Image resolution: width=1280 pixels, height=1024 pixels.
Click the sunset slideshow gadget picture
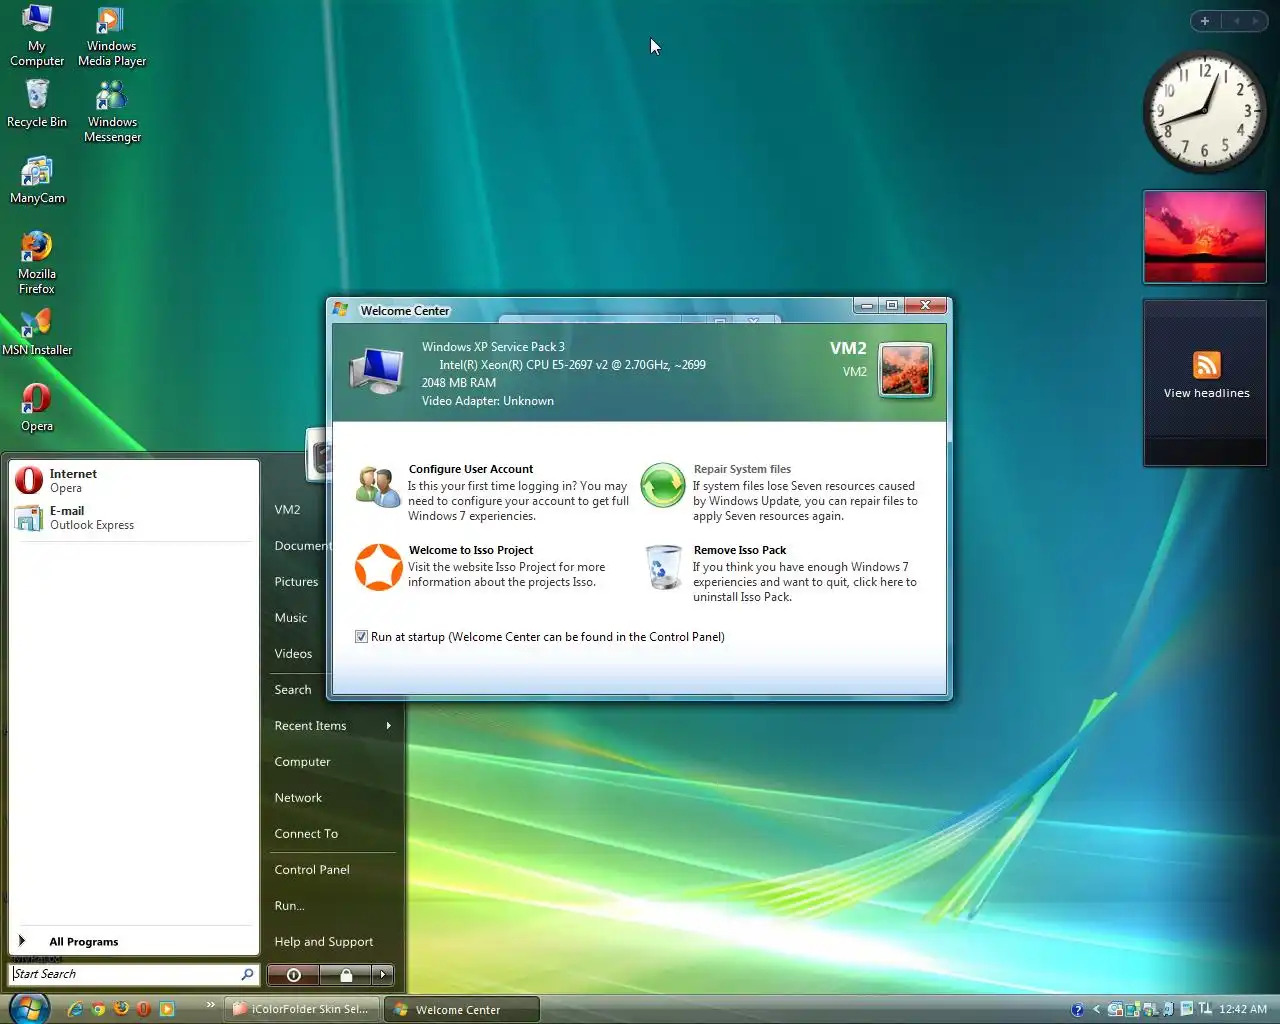coord(1205,237)
